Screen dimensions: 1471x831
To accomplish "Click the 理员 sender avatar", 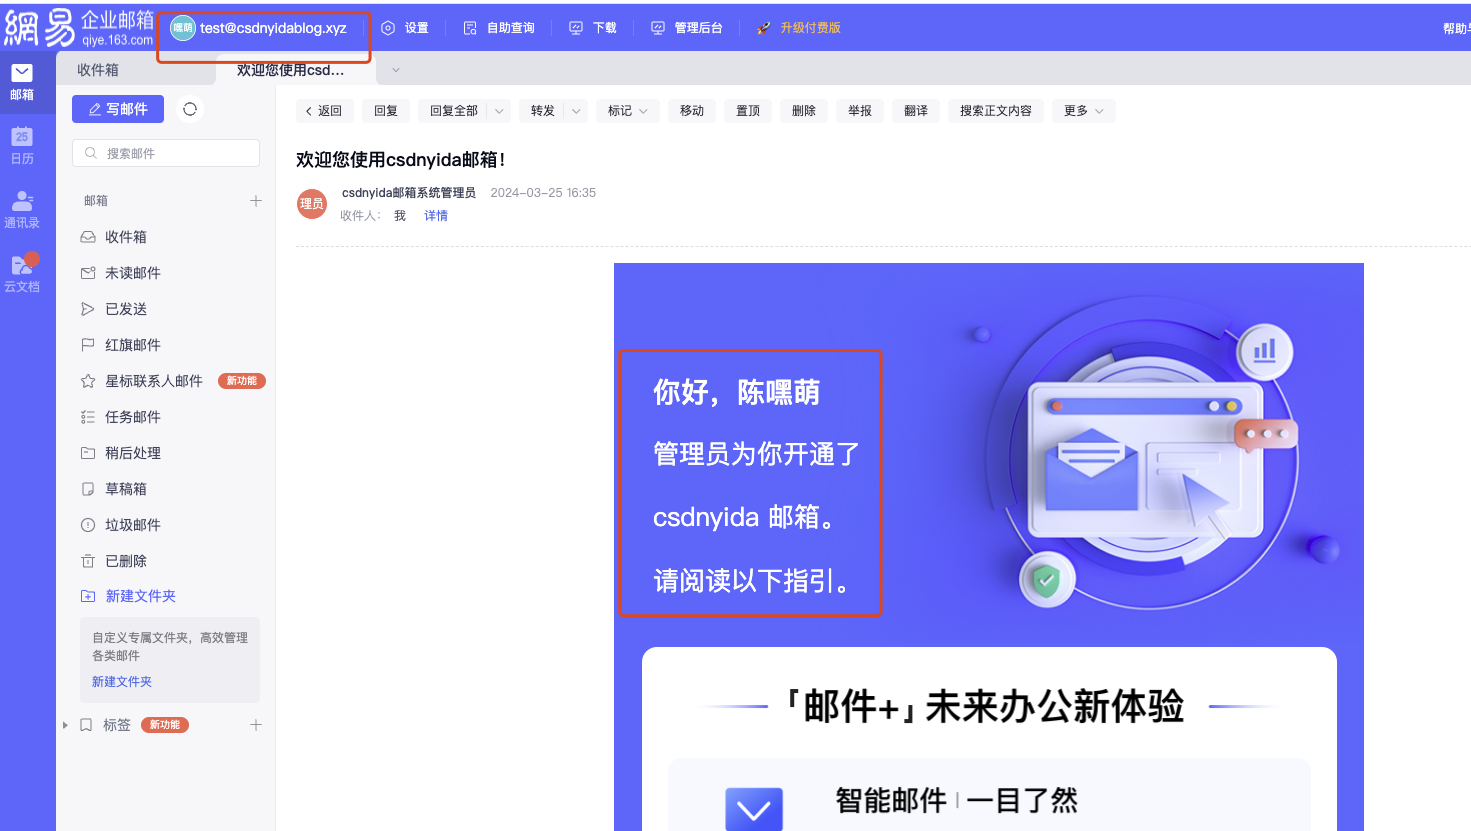I will (312, 204).
